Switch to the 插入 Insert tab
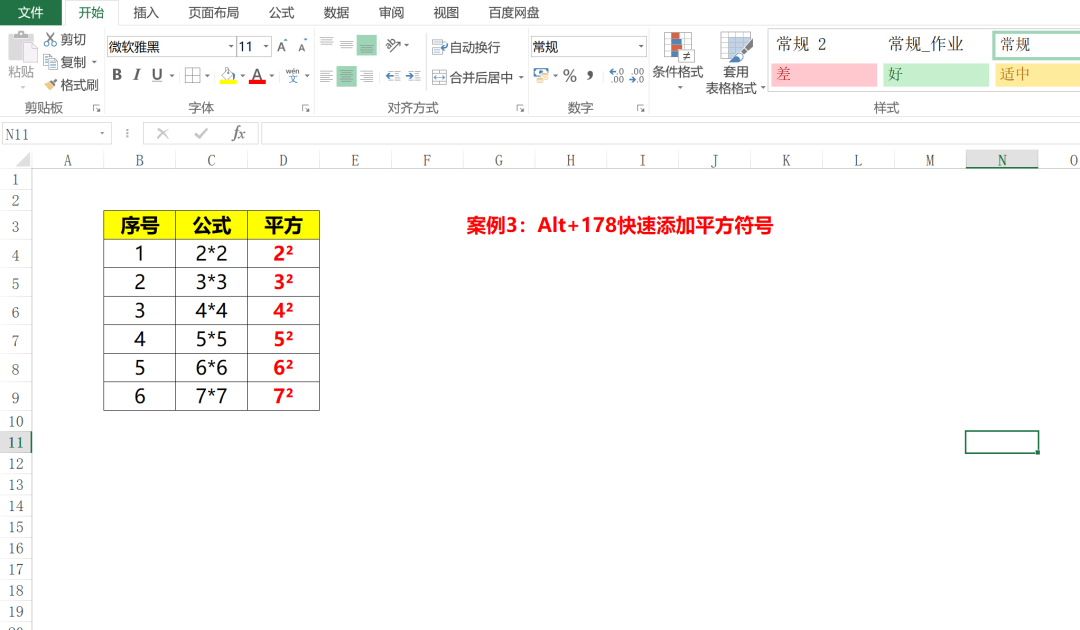The image size is (1080, 630). [x=145, y=12]
